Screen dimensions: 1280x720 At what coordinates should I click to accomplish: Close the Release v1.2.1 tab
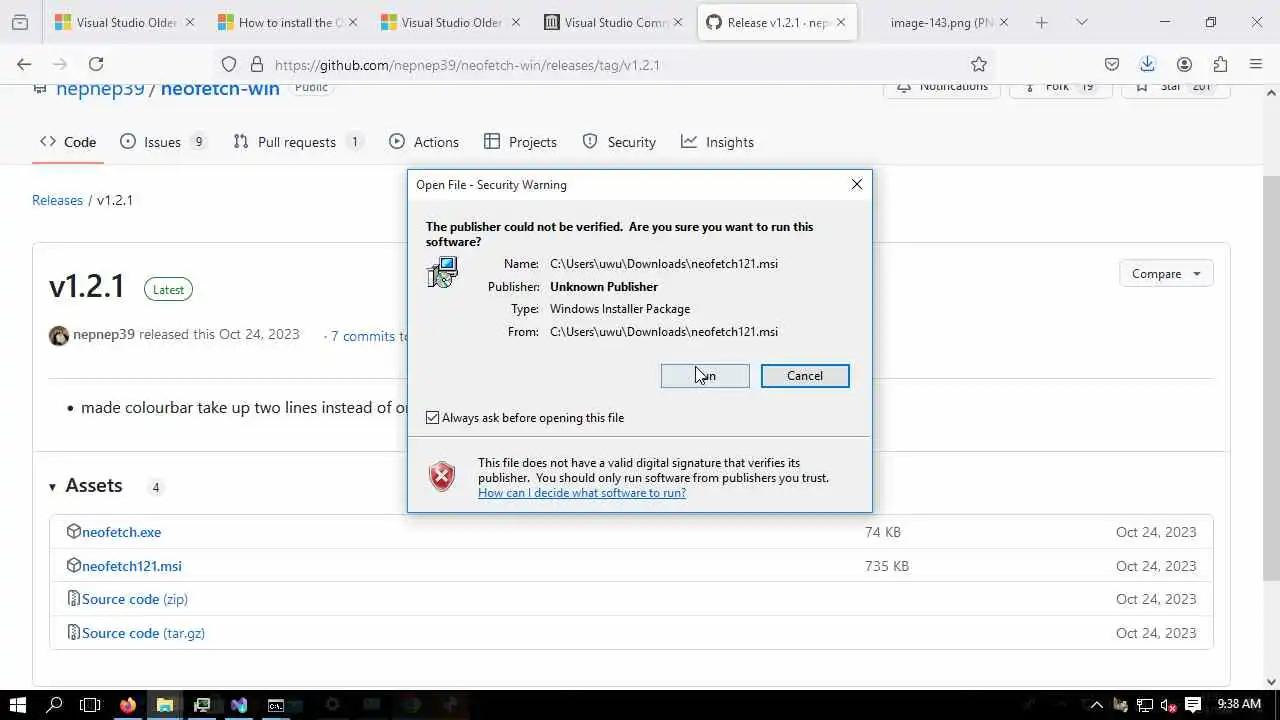pos(841,22)
